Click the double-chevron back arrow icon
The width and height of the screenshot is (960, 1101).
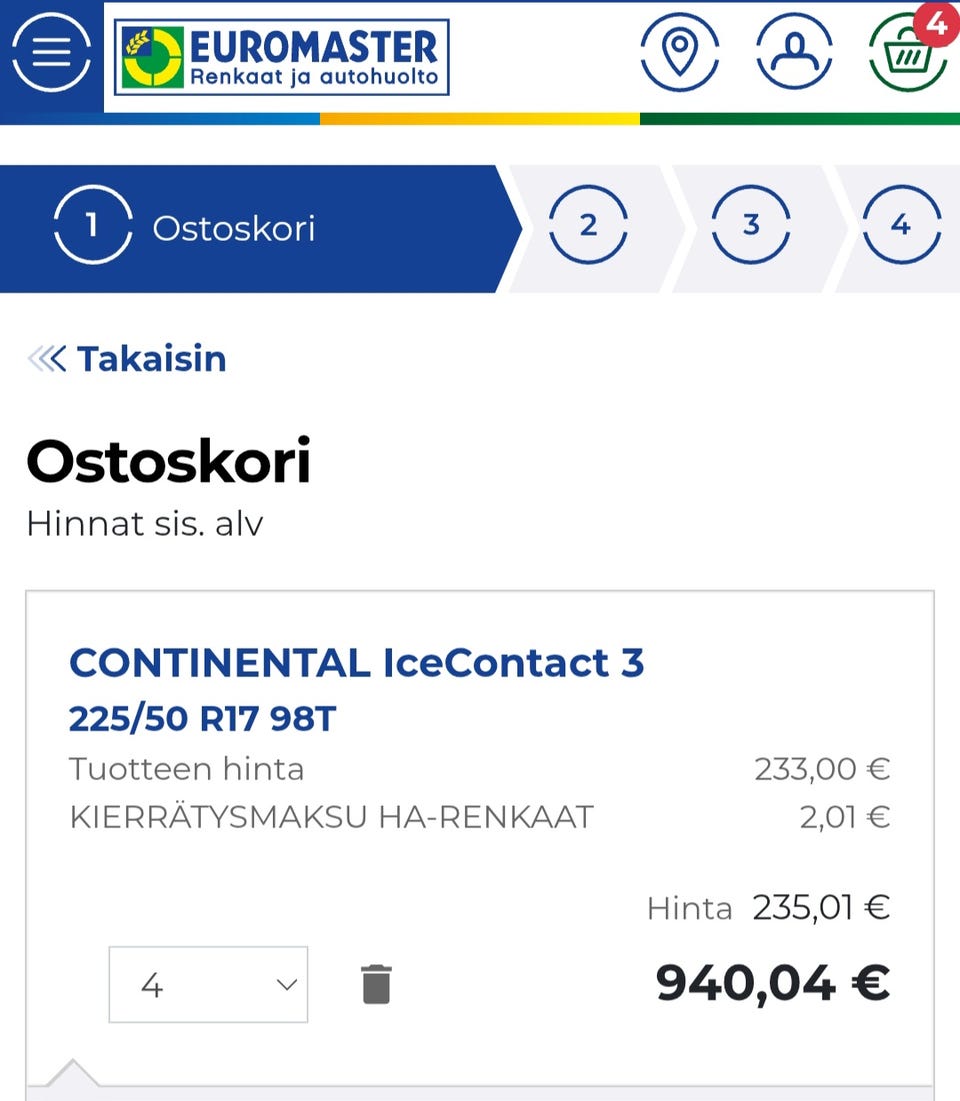pos(47,358)
